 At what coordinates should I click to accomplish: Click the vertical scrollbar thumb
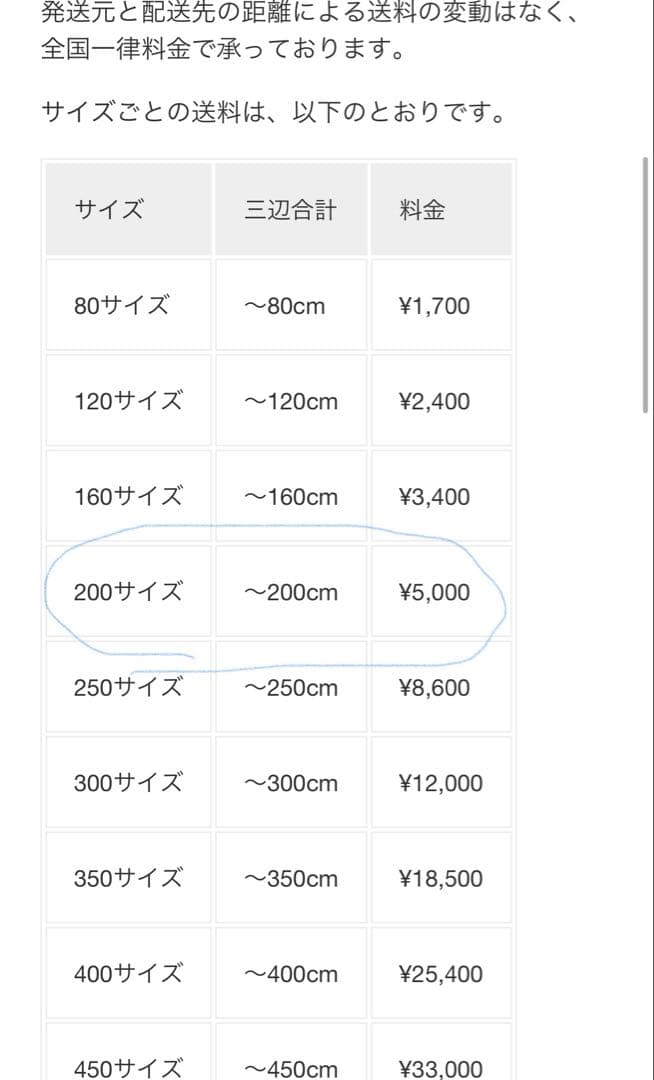coord(645,284)
